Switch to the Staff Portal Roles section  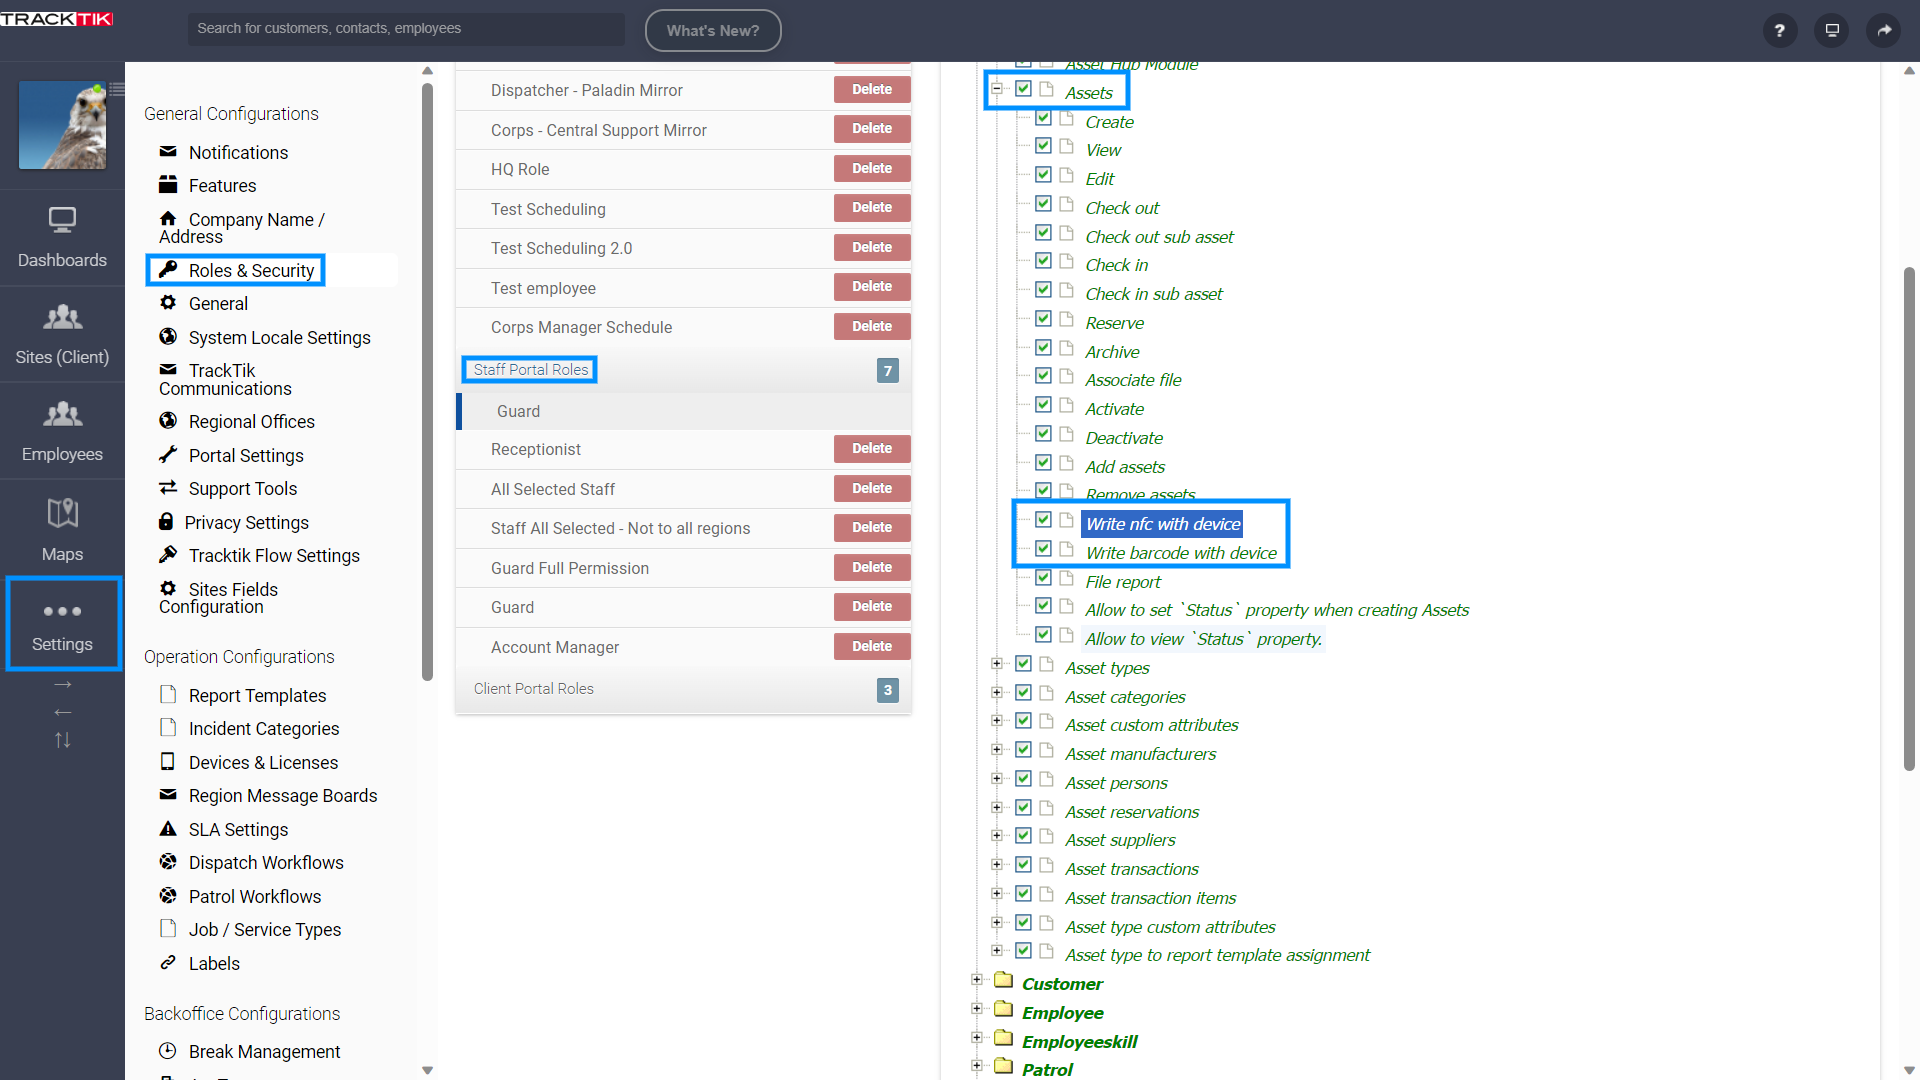[x=529, y=369]
